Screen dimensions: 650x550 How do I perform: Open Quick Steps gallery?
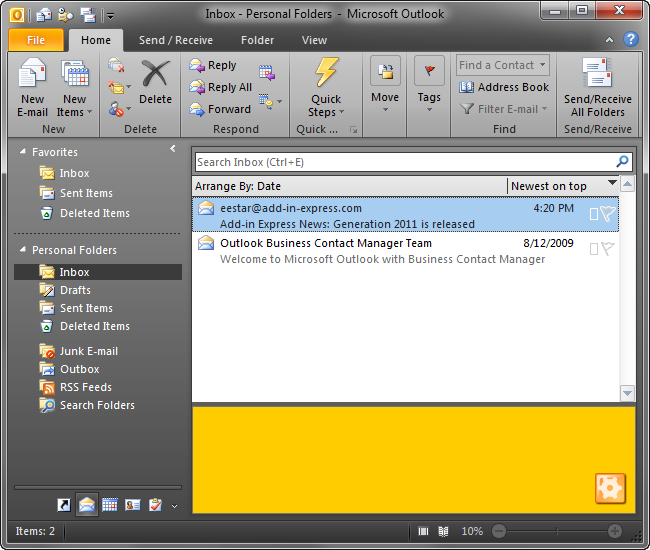pos(326,88)
